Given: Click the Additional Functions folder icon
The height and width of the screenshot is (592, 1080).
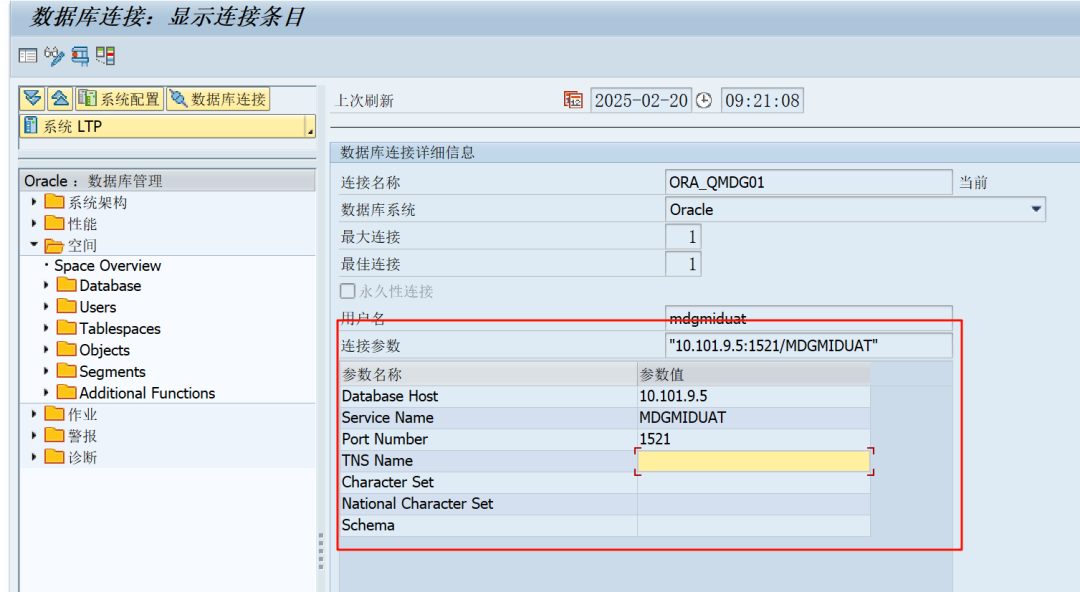Looking at the screenshot, I should pos(67,392).
